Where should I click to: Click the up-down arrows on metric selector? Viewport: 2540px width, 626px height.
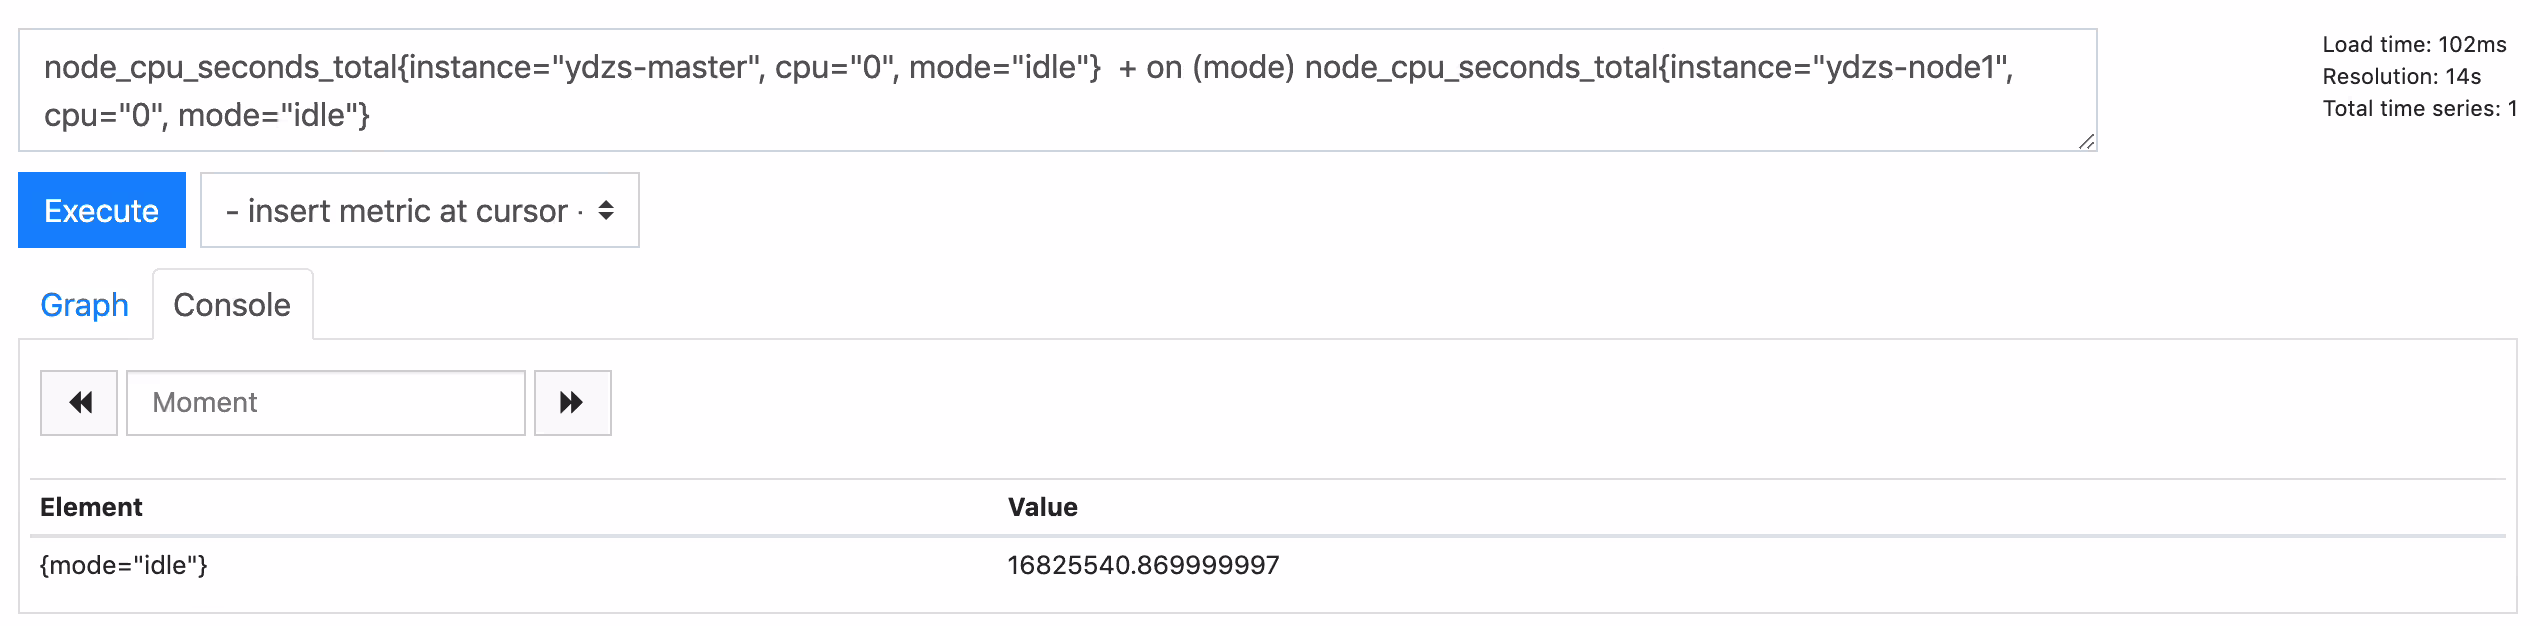click(x=606, y=210)
